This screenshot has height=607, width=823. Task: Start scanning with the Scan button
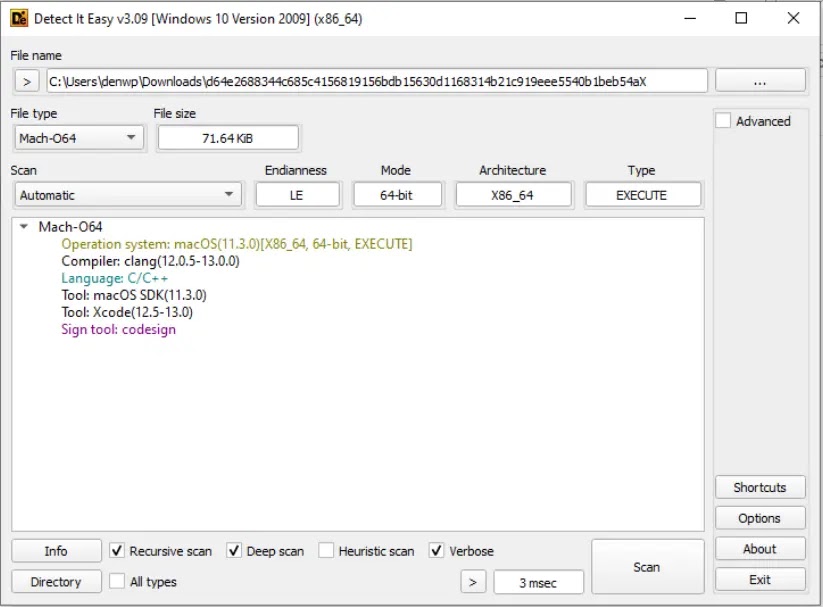click(647, 567)
